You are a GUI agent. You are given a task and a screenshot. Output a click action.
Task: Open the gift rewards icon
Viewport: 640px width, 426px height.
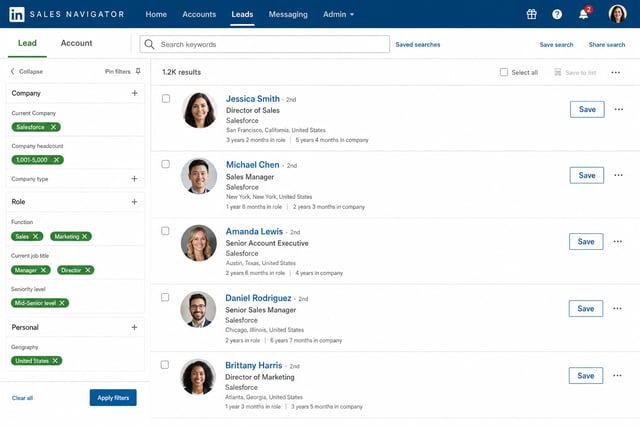pos(531,14)
